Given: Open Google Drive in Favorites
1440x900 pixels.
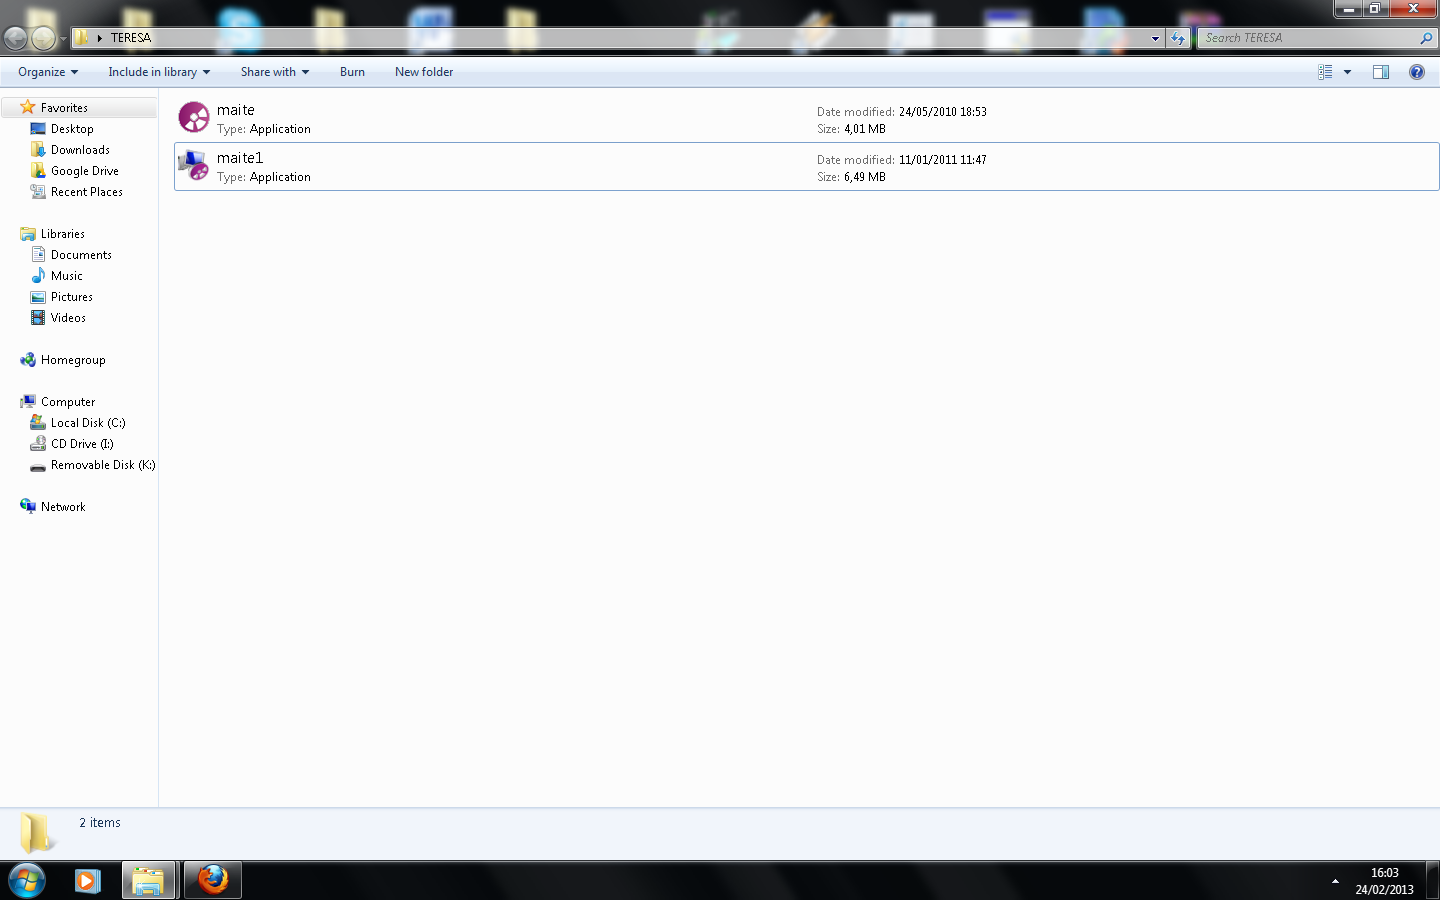Looking at the screenshot, I should (85, 171).
